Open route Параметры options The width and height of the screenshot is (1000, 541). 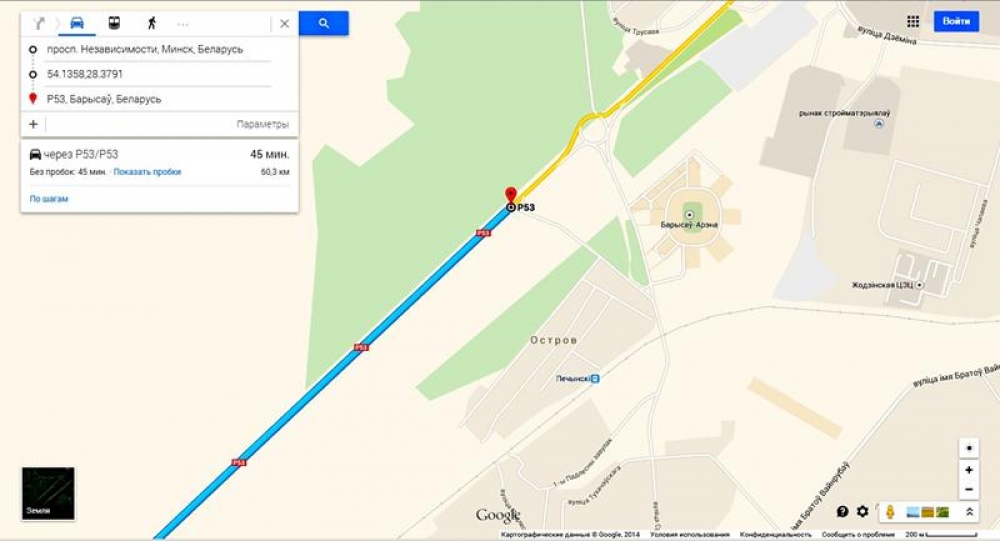coord(263,124)
